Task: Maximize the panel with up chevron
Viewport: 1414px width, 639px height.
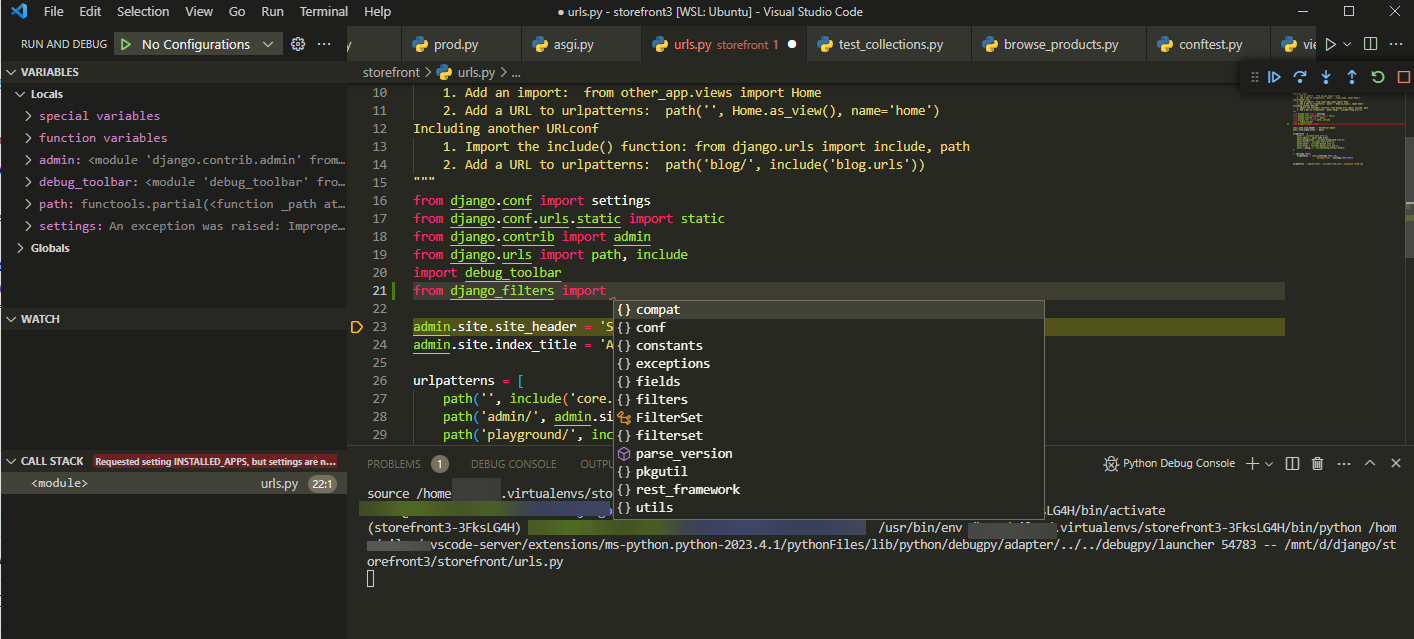Action: coord(1370,463)
